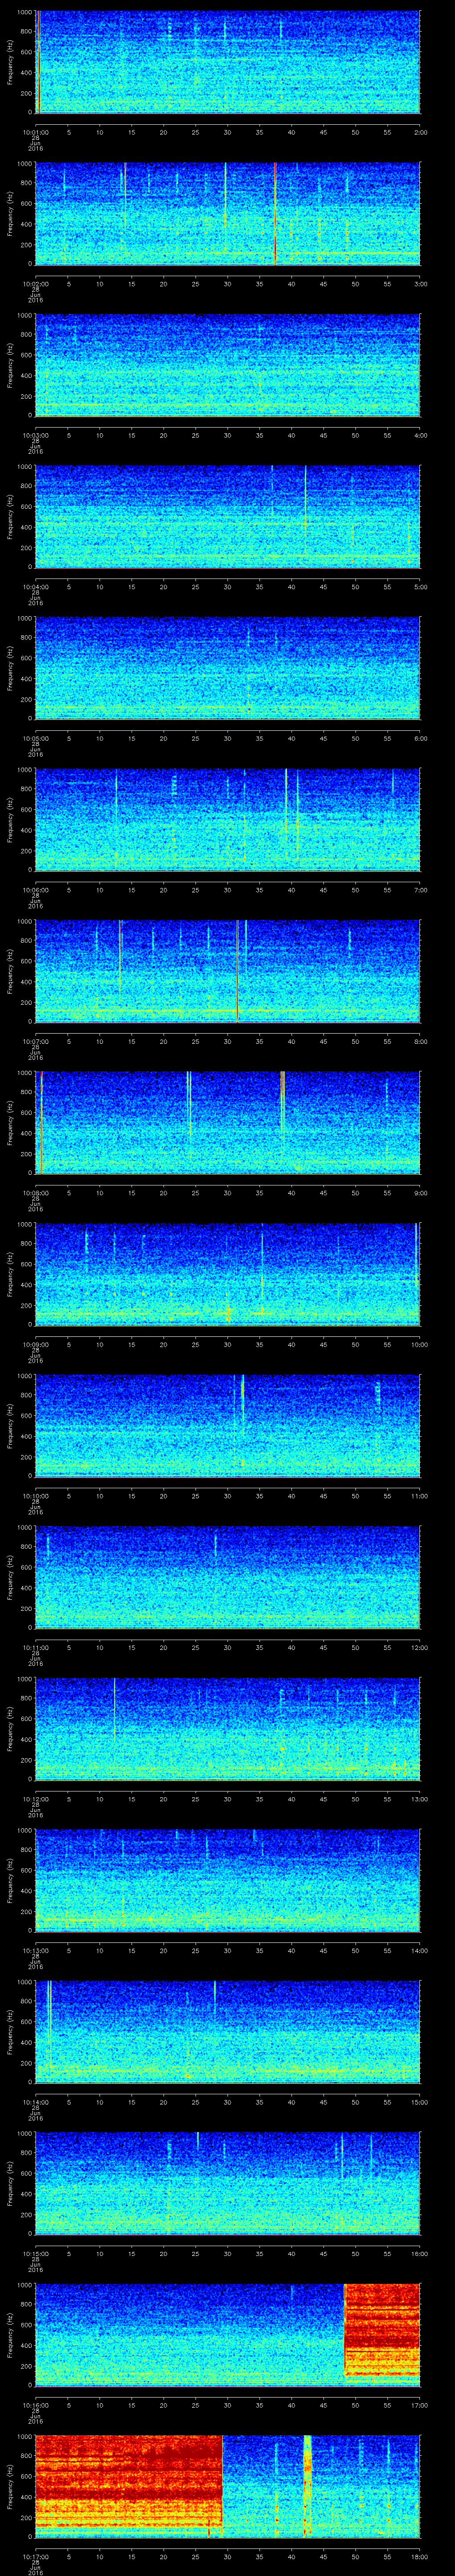Click the 18:00 end time label
The image size is (455, 2576).
point(419,2556)
